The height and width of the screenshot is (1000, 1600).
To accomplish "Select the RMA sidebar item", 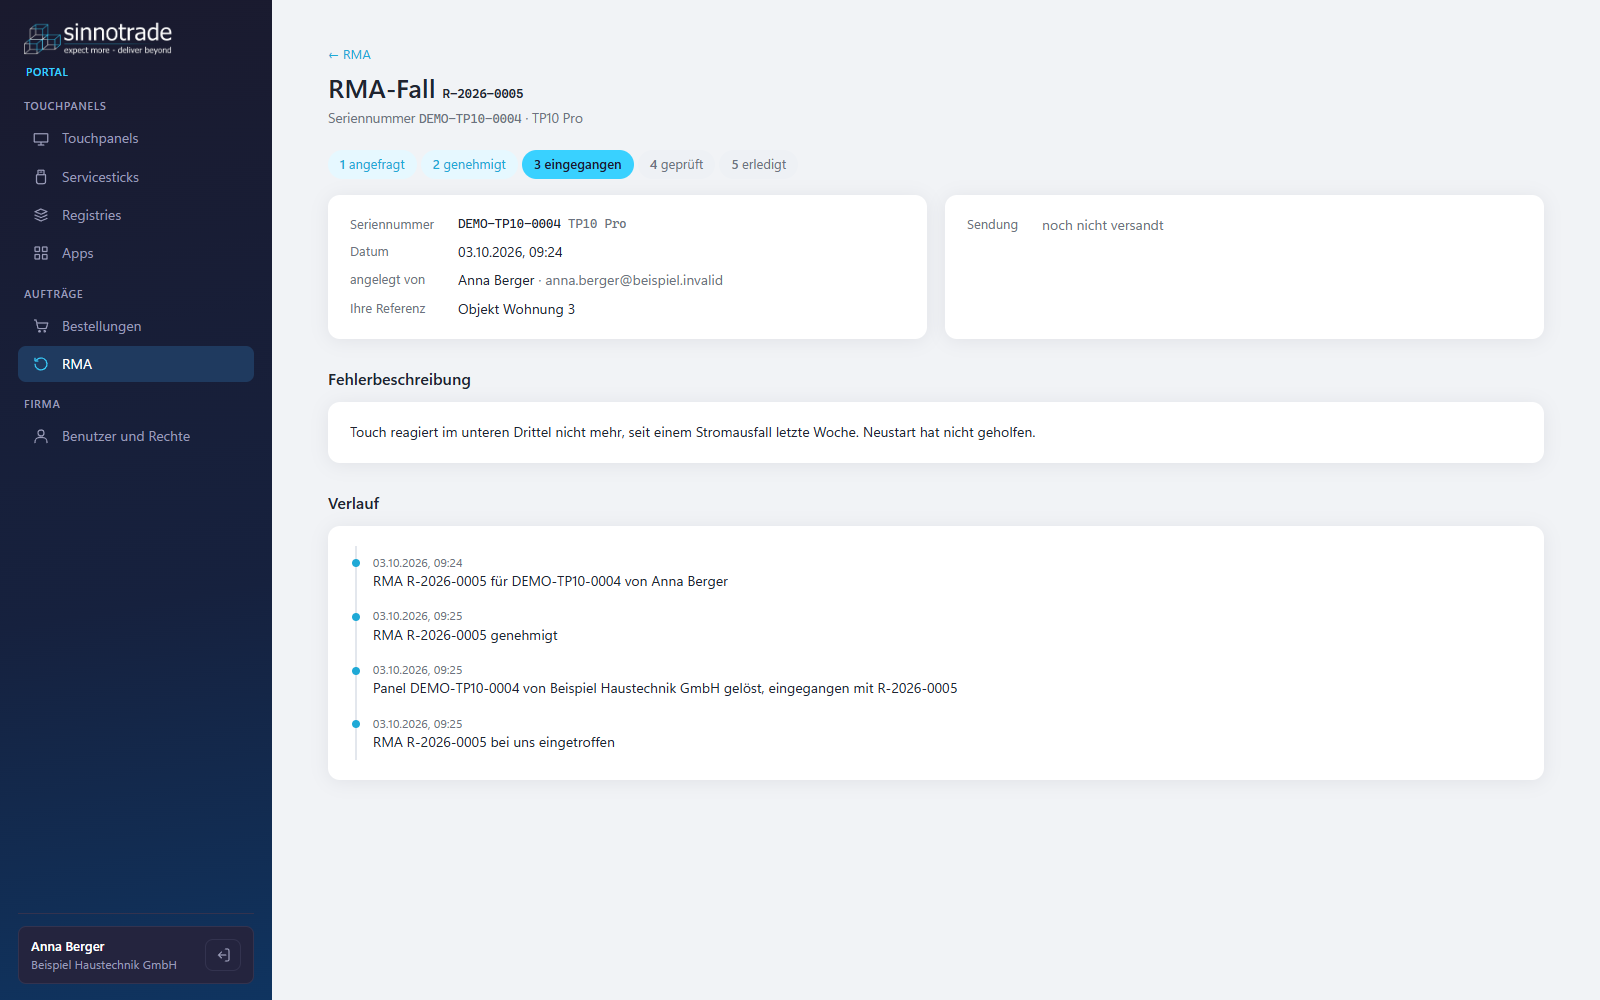I will [136, 364].
